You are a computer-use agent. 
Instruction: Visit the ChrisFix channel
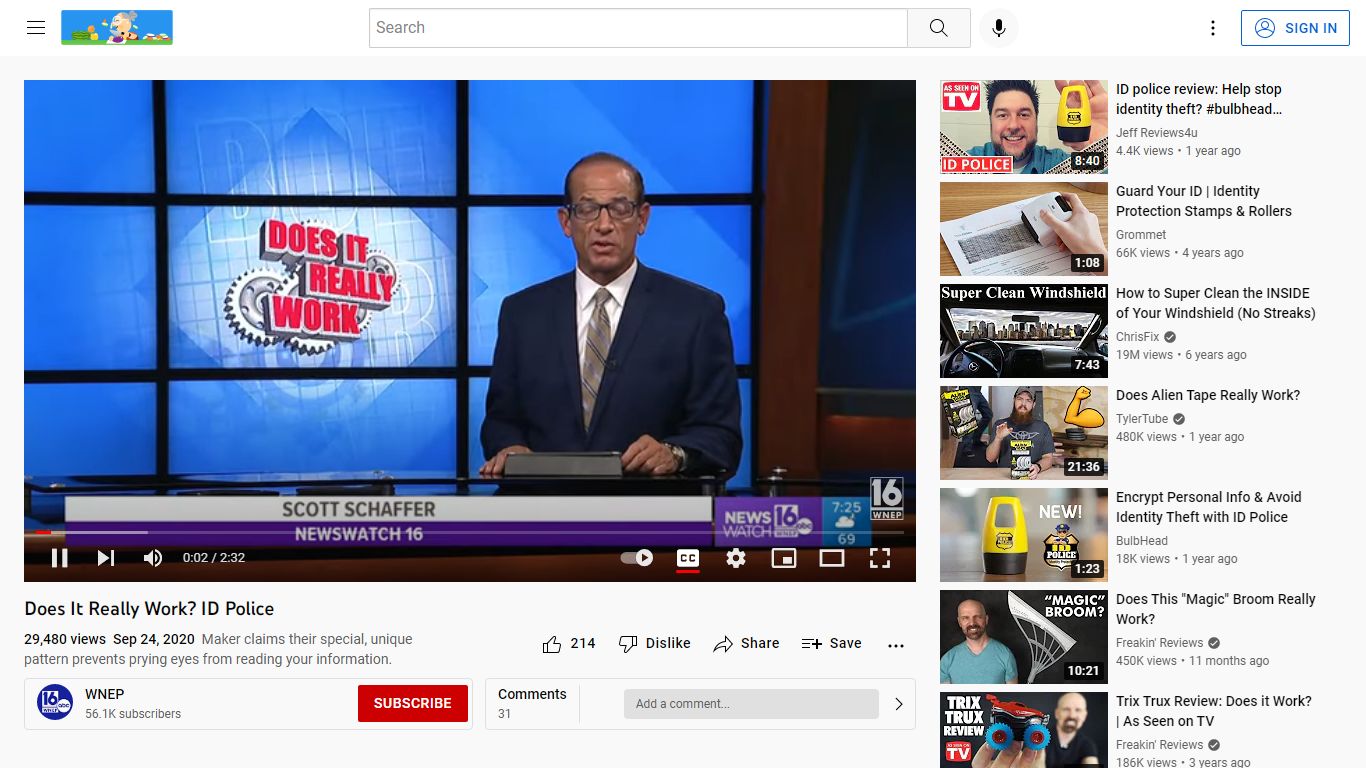pyautogui.click(x=1138, y=337)
